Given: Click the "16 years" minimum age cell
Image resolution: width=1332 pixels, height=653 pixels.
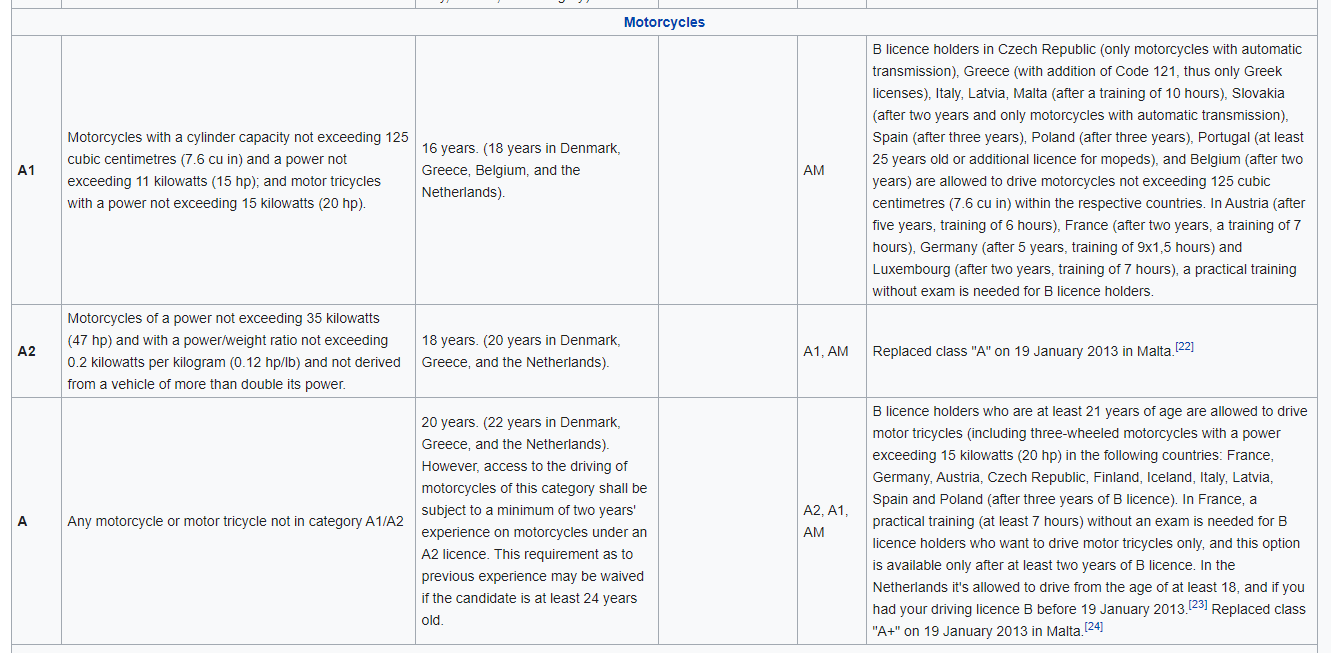Looking at the screenshot, I should click(521, 170).
